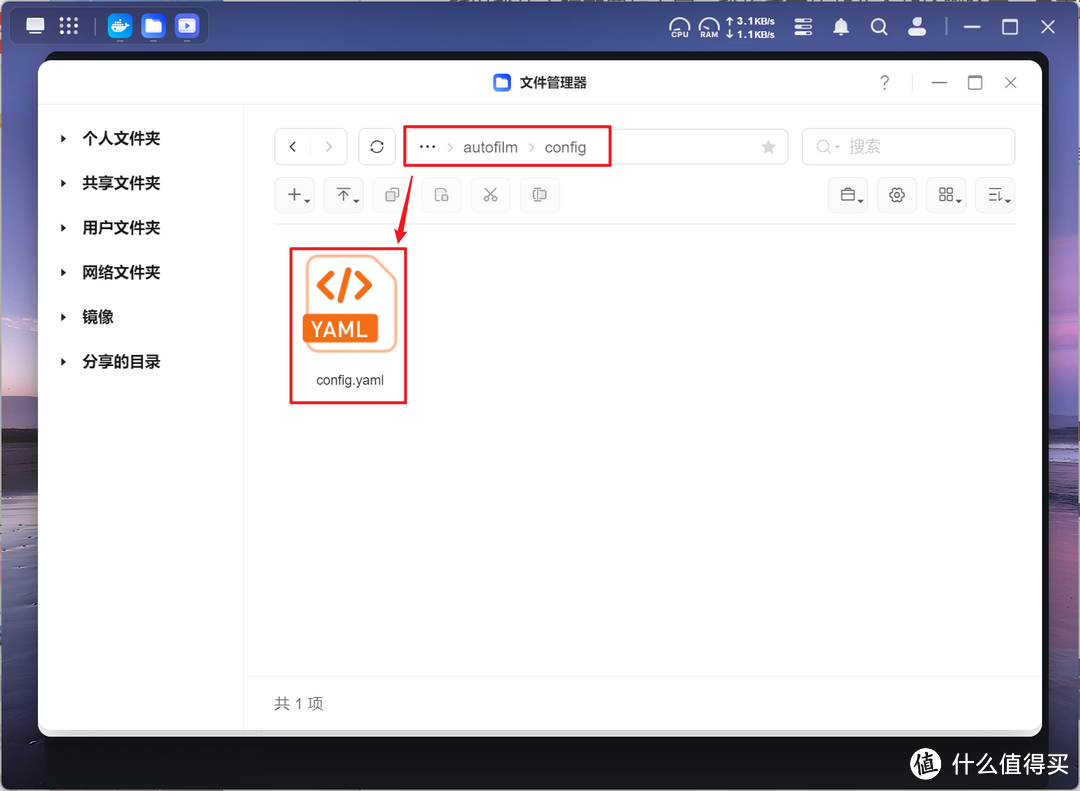Image resolution: width=1080 pixels, height=791 pixels.
Task: Refresh the file list
Action: click(377, 146)
